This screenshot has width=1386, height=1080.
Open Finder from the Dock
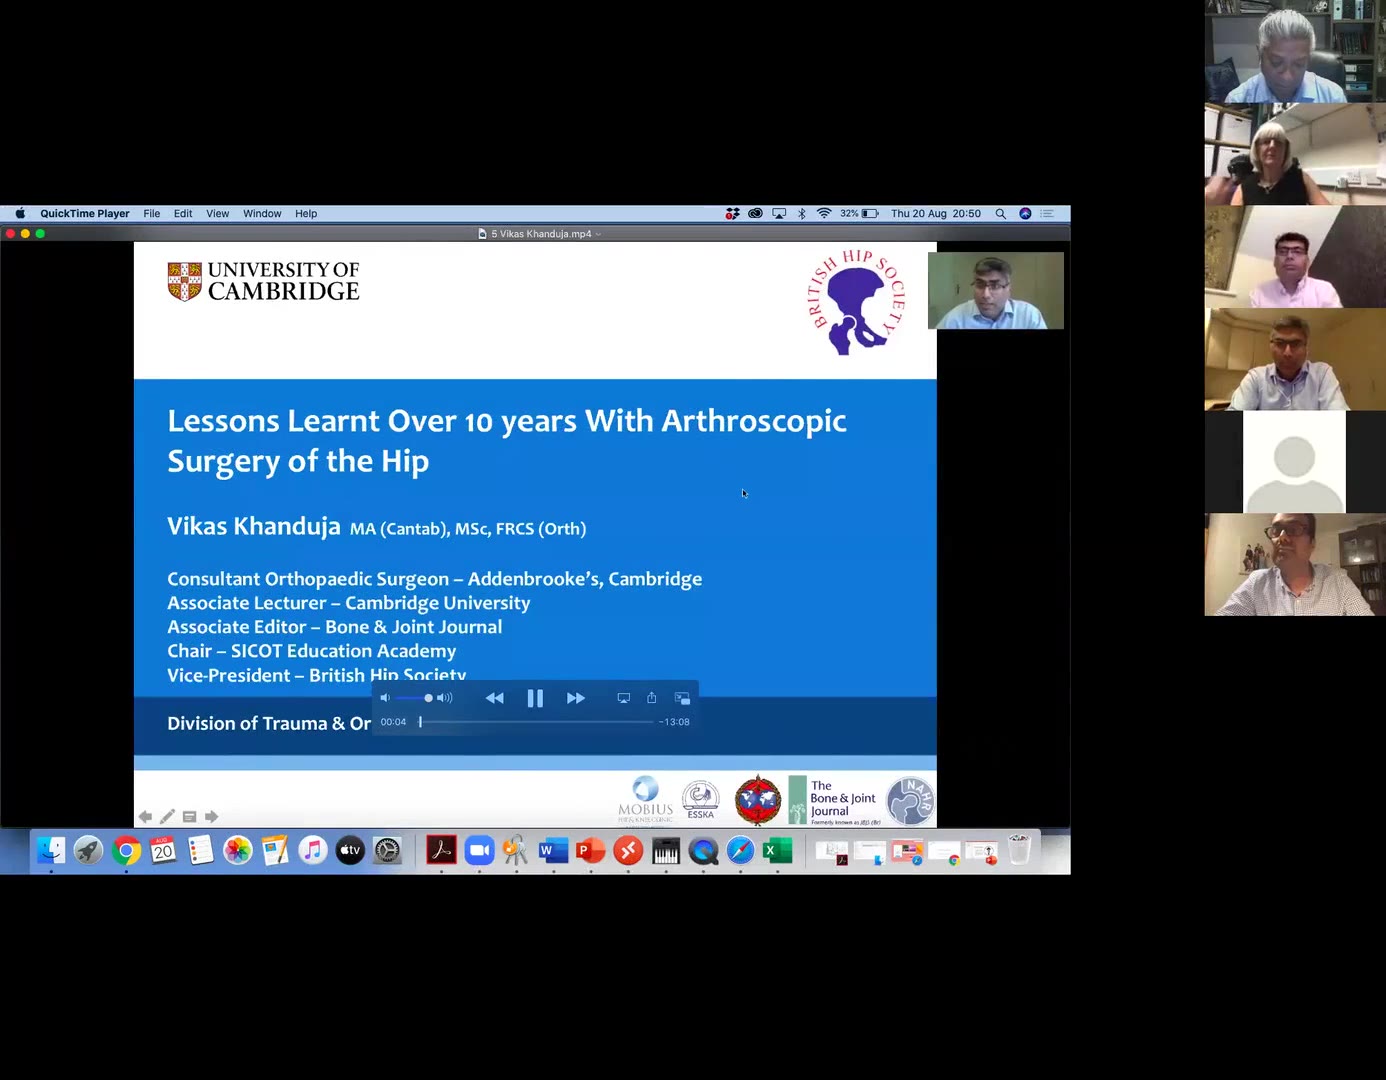tap(51, 850)
